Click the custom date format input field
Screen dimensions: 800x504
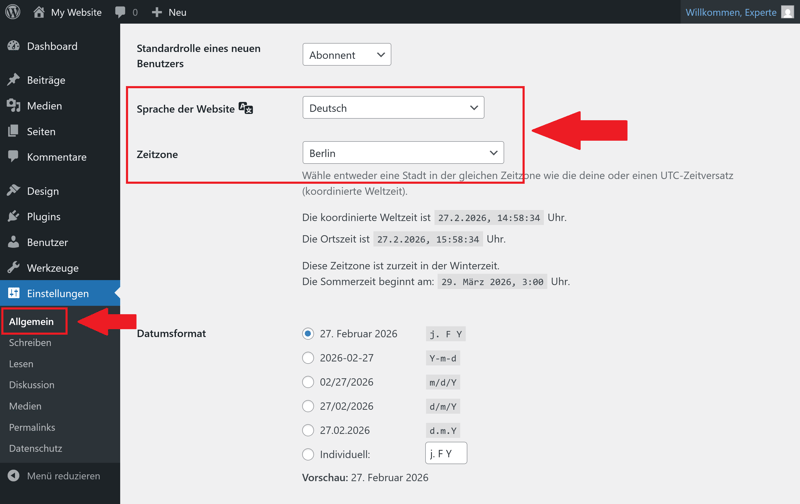446,453
